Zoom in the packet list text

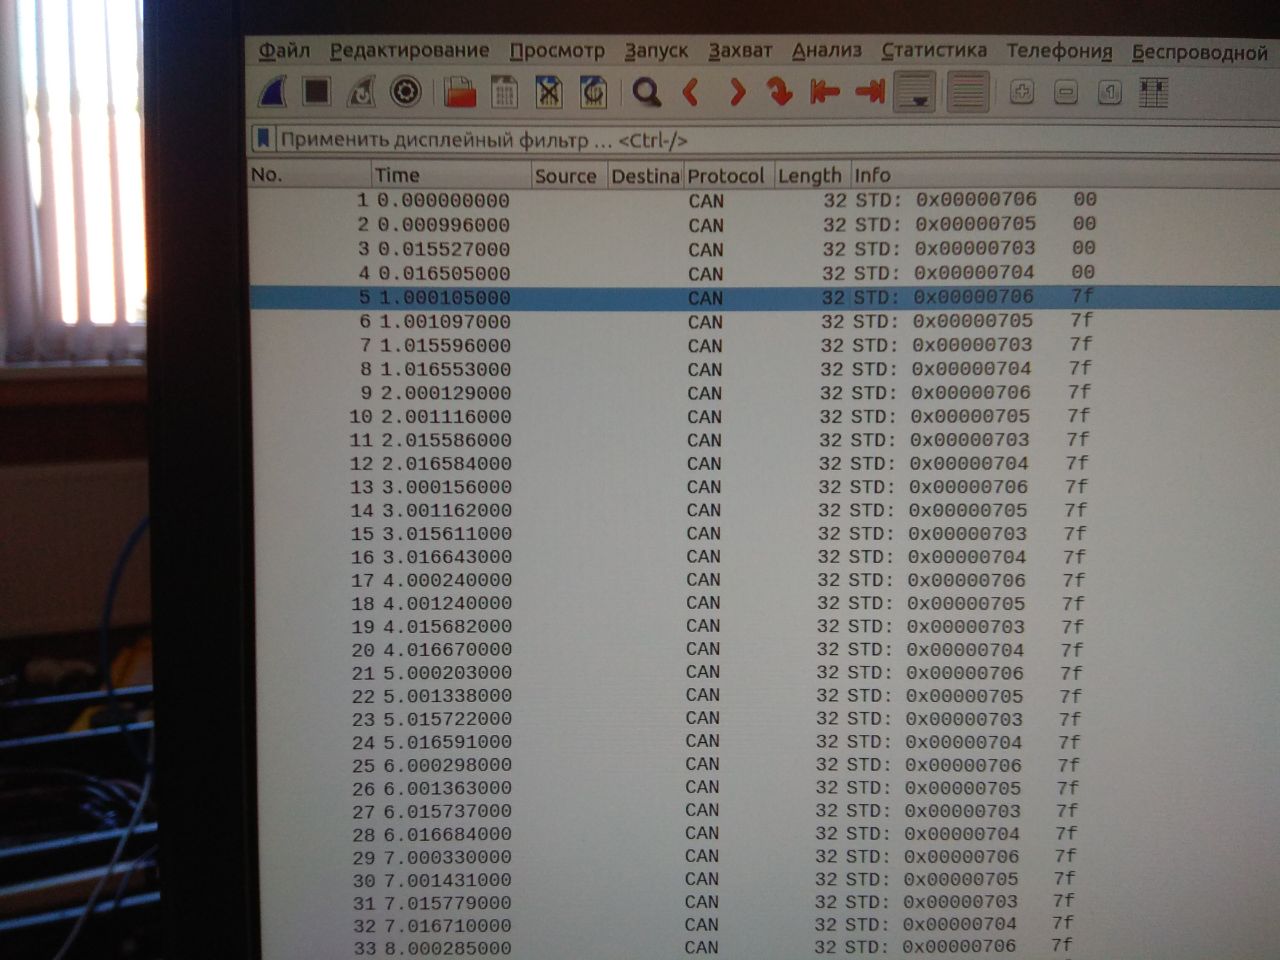pyautogui.click(x=1022, y=93)
